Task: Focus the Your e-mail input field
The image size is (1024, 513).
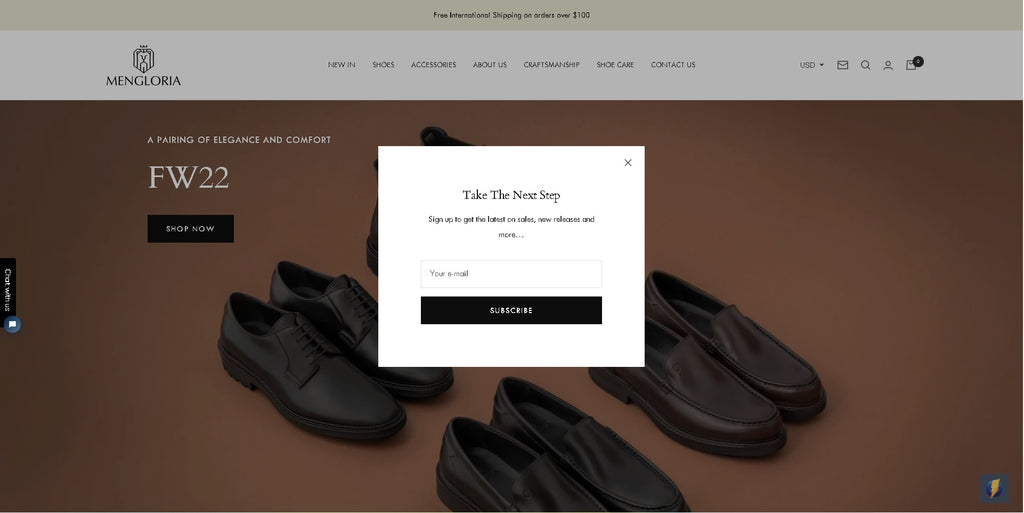Action: [x=511, y=273]
